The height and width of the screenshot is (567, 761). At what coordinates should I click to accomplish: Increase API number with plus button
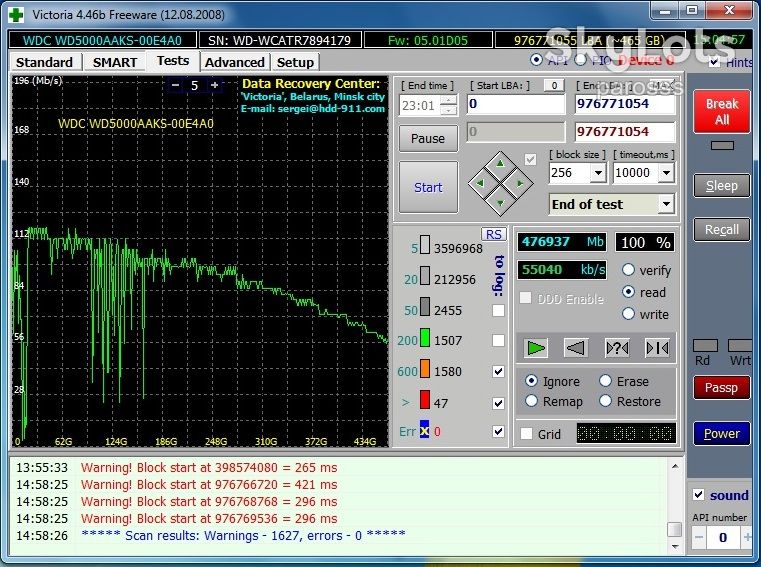coord(746,537)
